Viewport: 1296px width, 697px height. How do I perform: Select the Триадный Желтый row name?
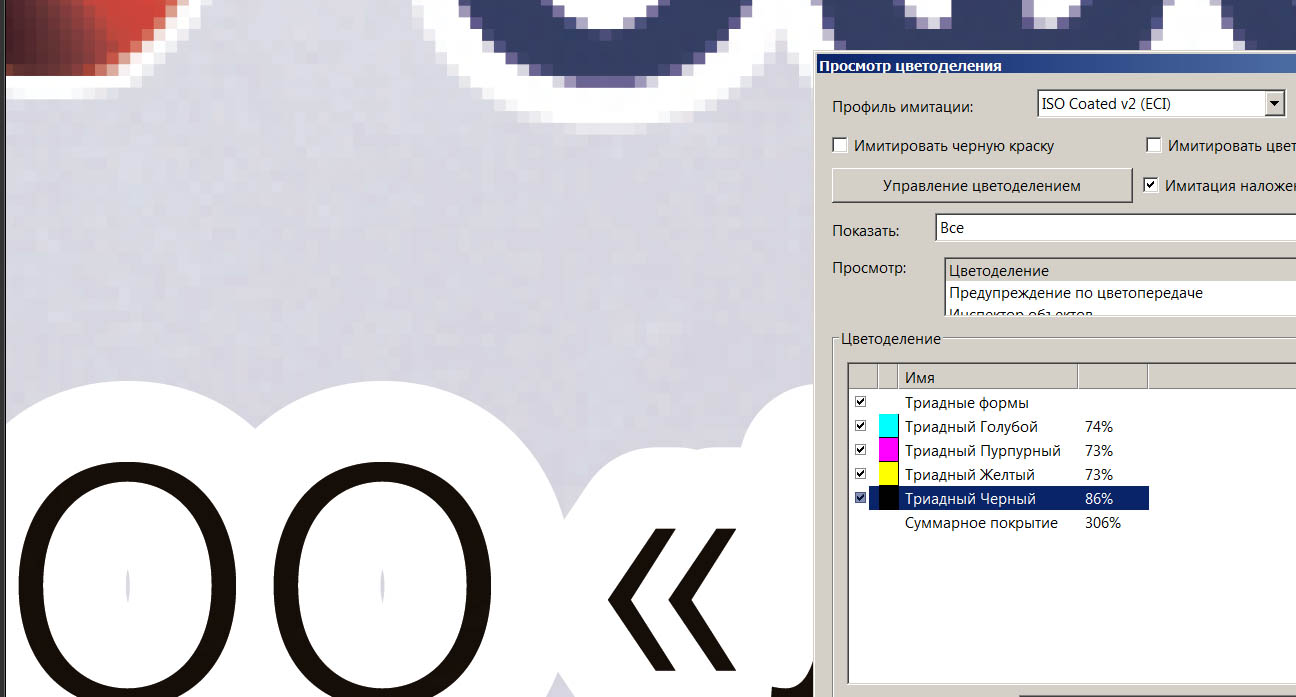tap(969, 475)
